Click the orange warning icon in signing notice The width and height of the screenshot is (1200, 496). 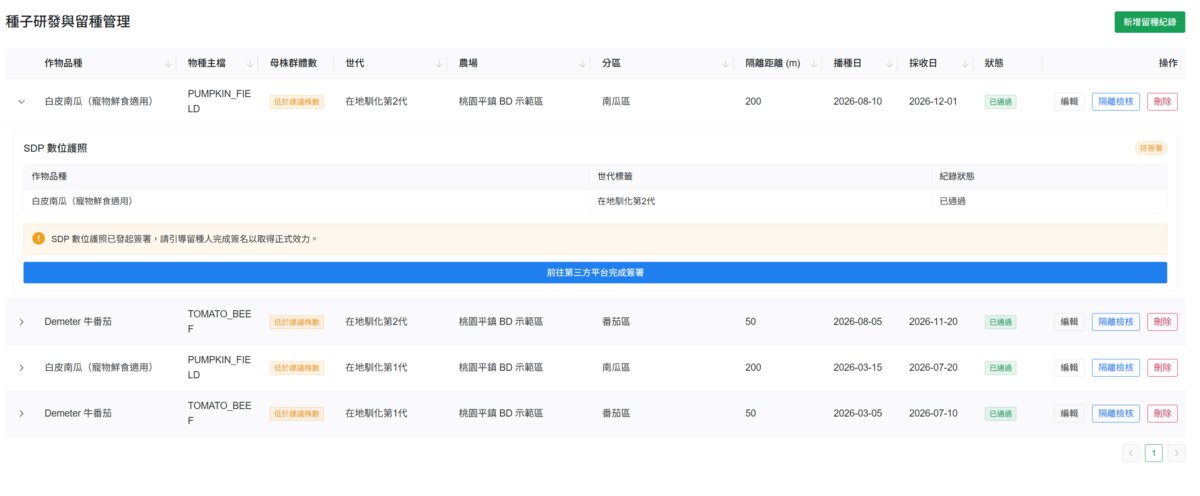coord(39,238)
